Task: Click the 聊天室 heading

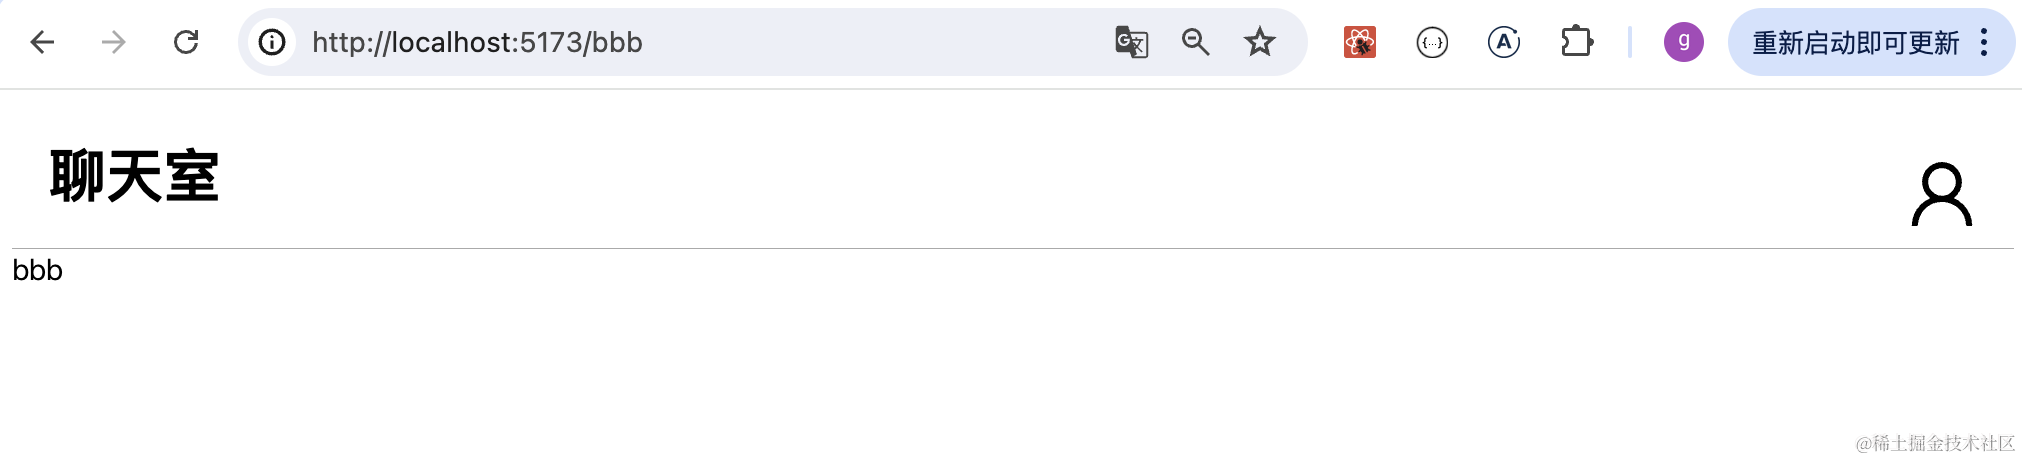Action: point(134,176)
